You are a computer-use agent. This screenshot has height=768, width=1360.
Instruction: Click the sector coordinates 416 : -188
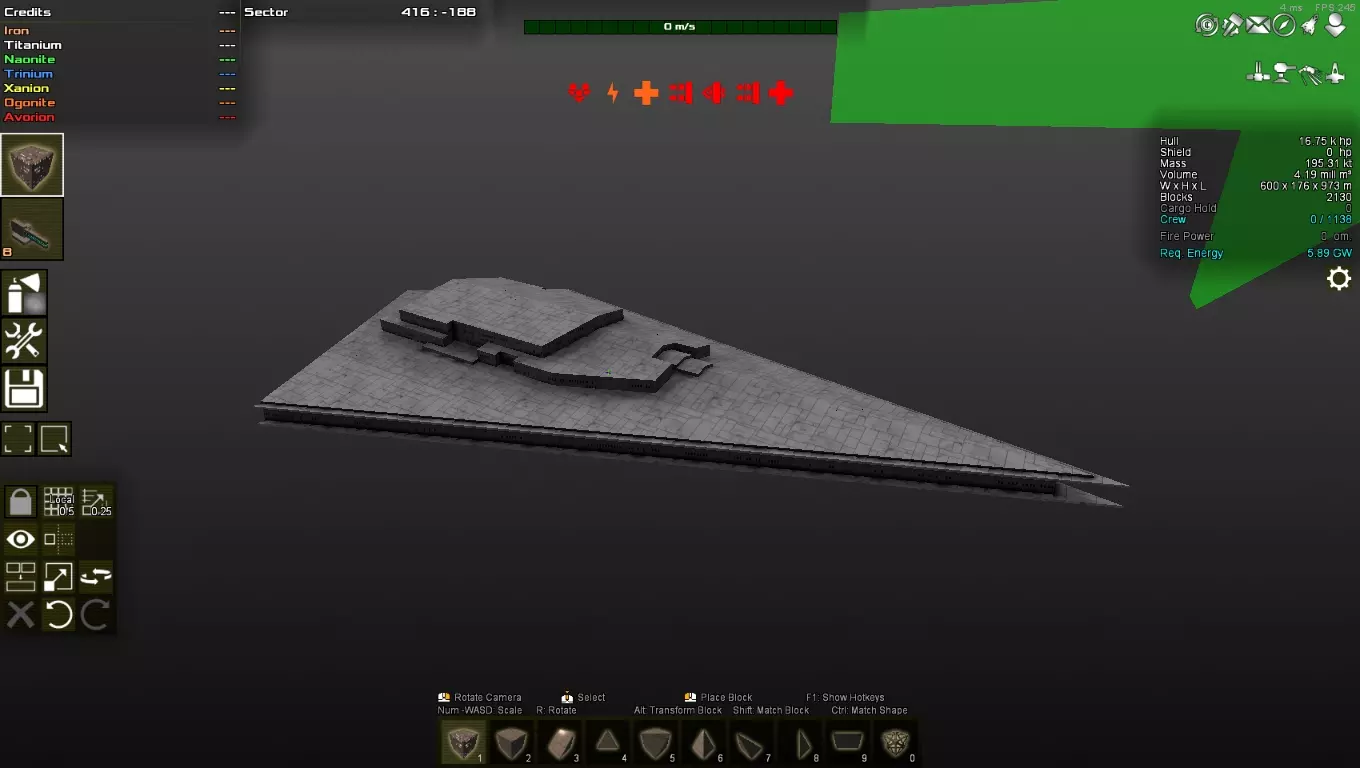438,12
